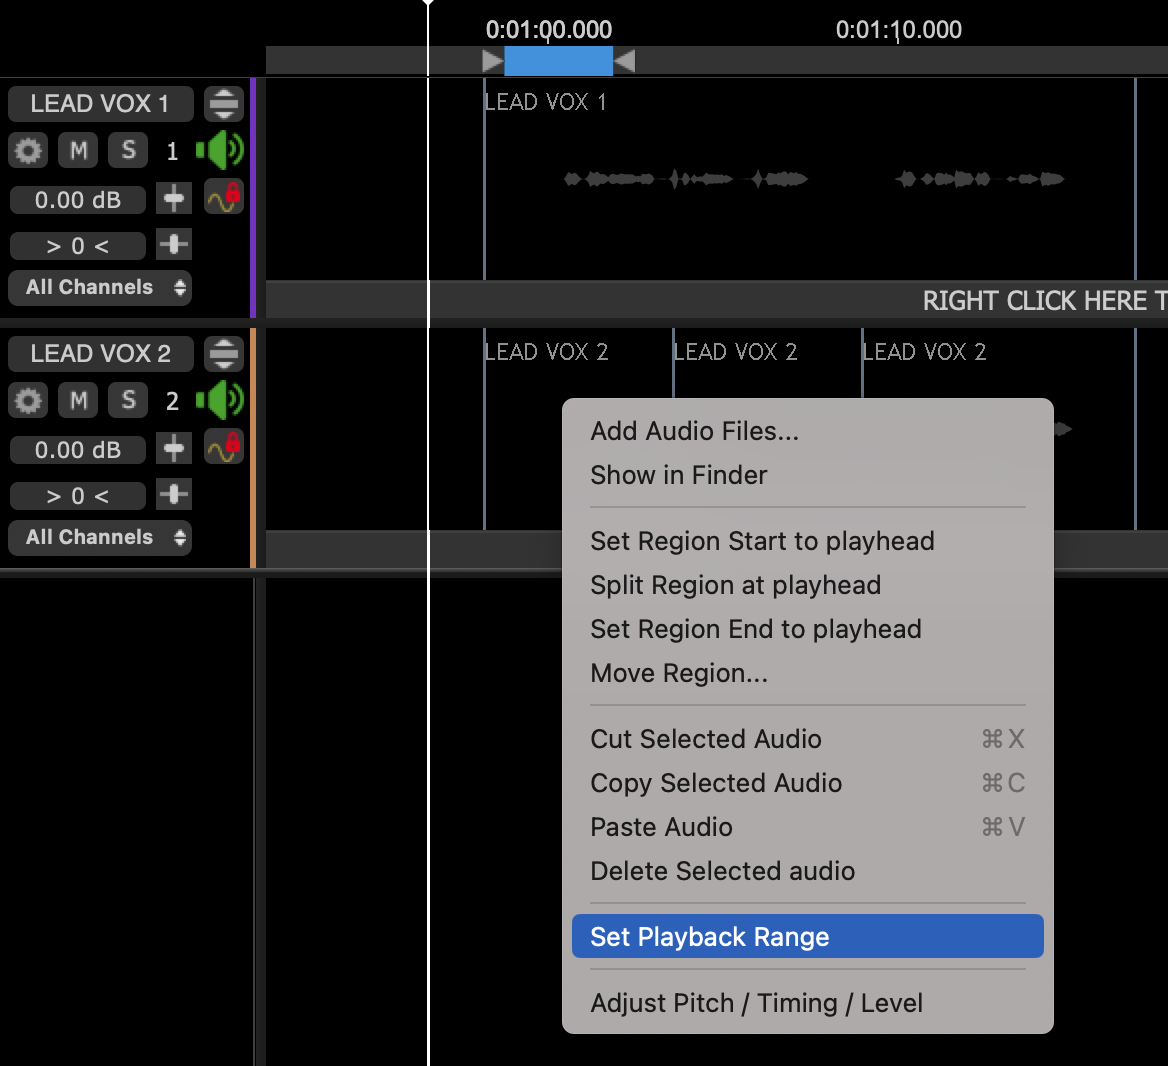Mute the LEAD VOX 1 track
The height and width of the screenshot is (1066, 1168).
pos(78,151)
